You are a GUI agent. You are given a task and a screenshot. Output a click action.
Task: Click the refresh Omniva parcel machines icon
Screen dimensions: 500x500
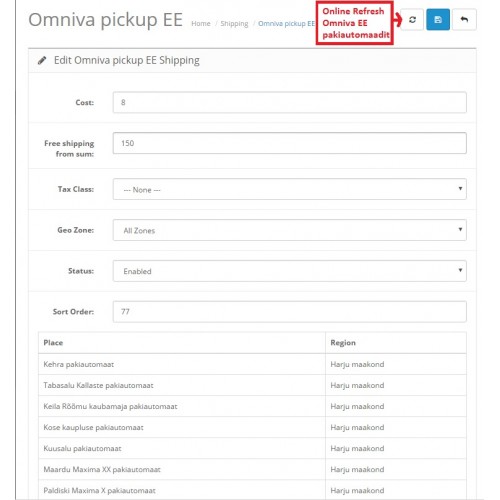(x=412, y=20)
